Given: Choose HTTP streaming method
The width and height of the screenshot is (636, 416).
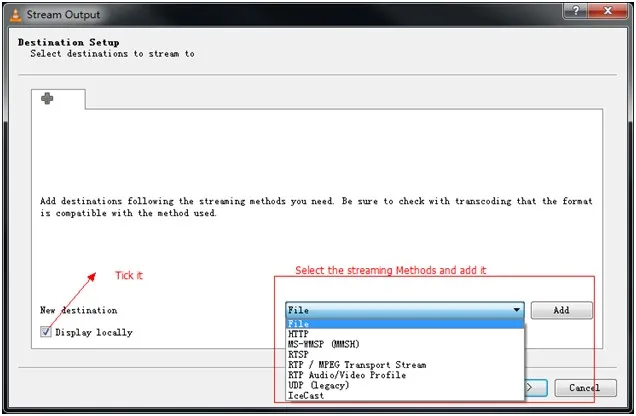Looking at the screenshot, I should tap(404, 334).
